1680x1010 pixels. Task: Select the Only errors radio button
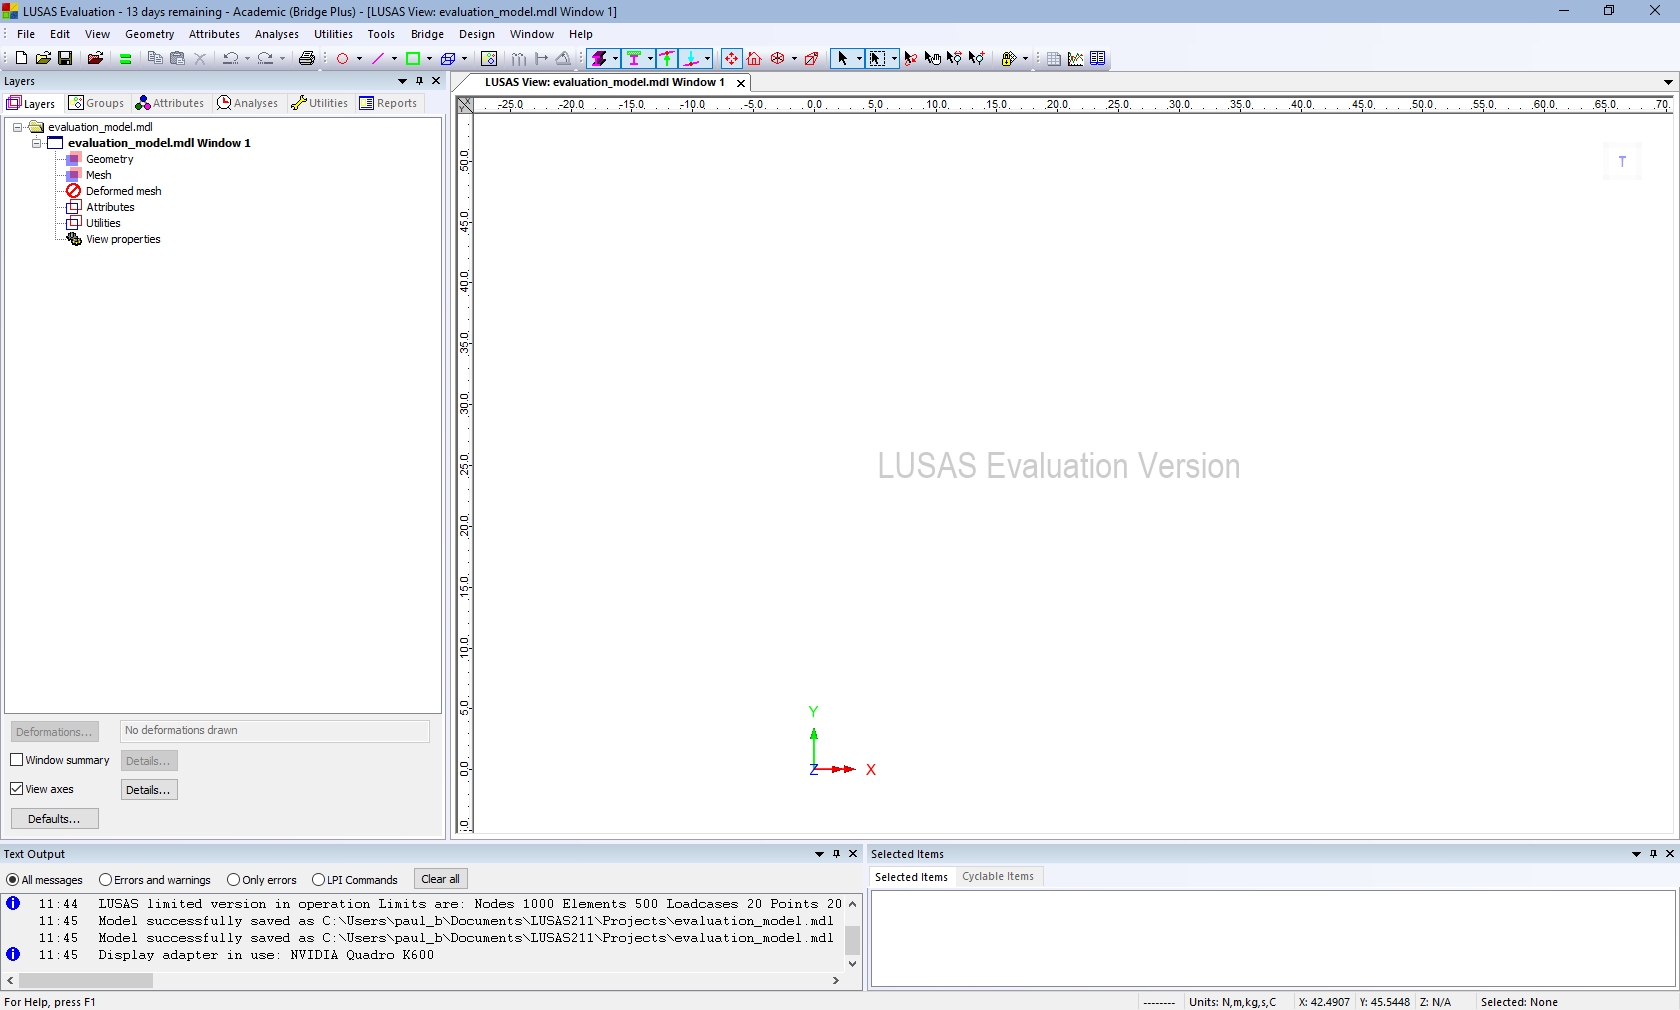tap(233, 880)
